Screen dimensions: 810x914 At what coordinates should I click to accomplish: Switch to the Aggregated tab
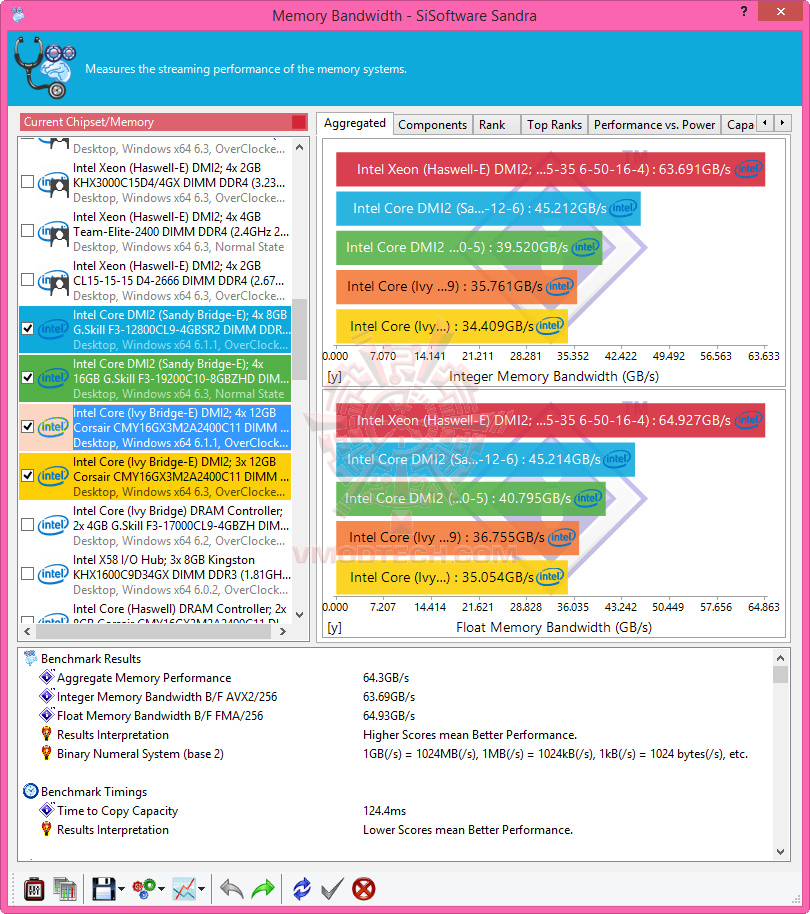[355, 123]
